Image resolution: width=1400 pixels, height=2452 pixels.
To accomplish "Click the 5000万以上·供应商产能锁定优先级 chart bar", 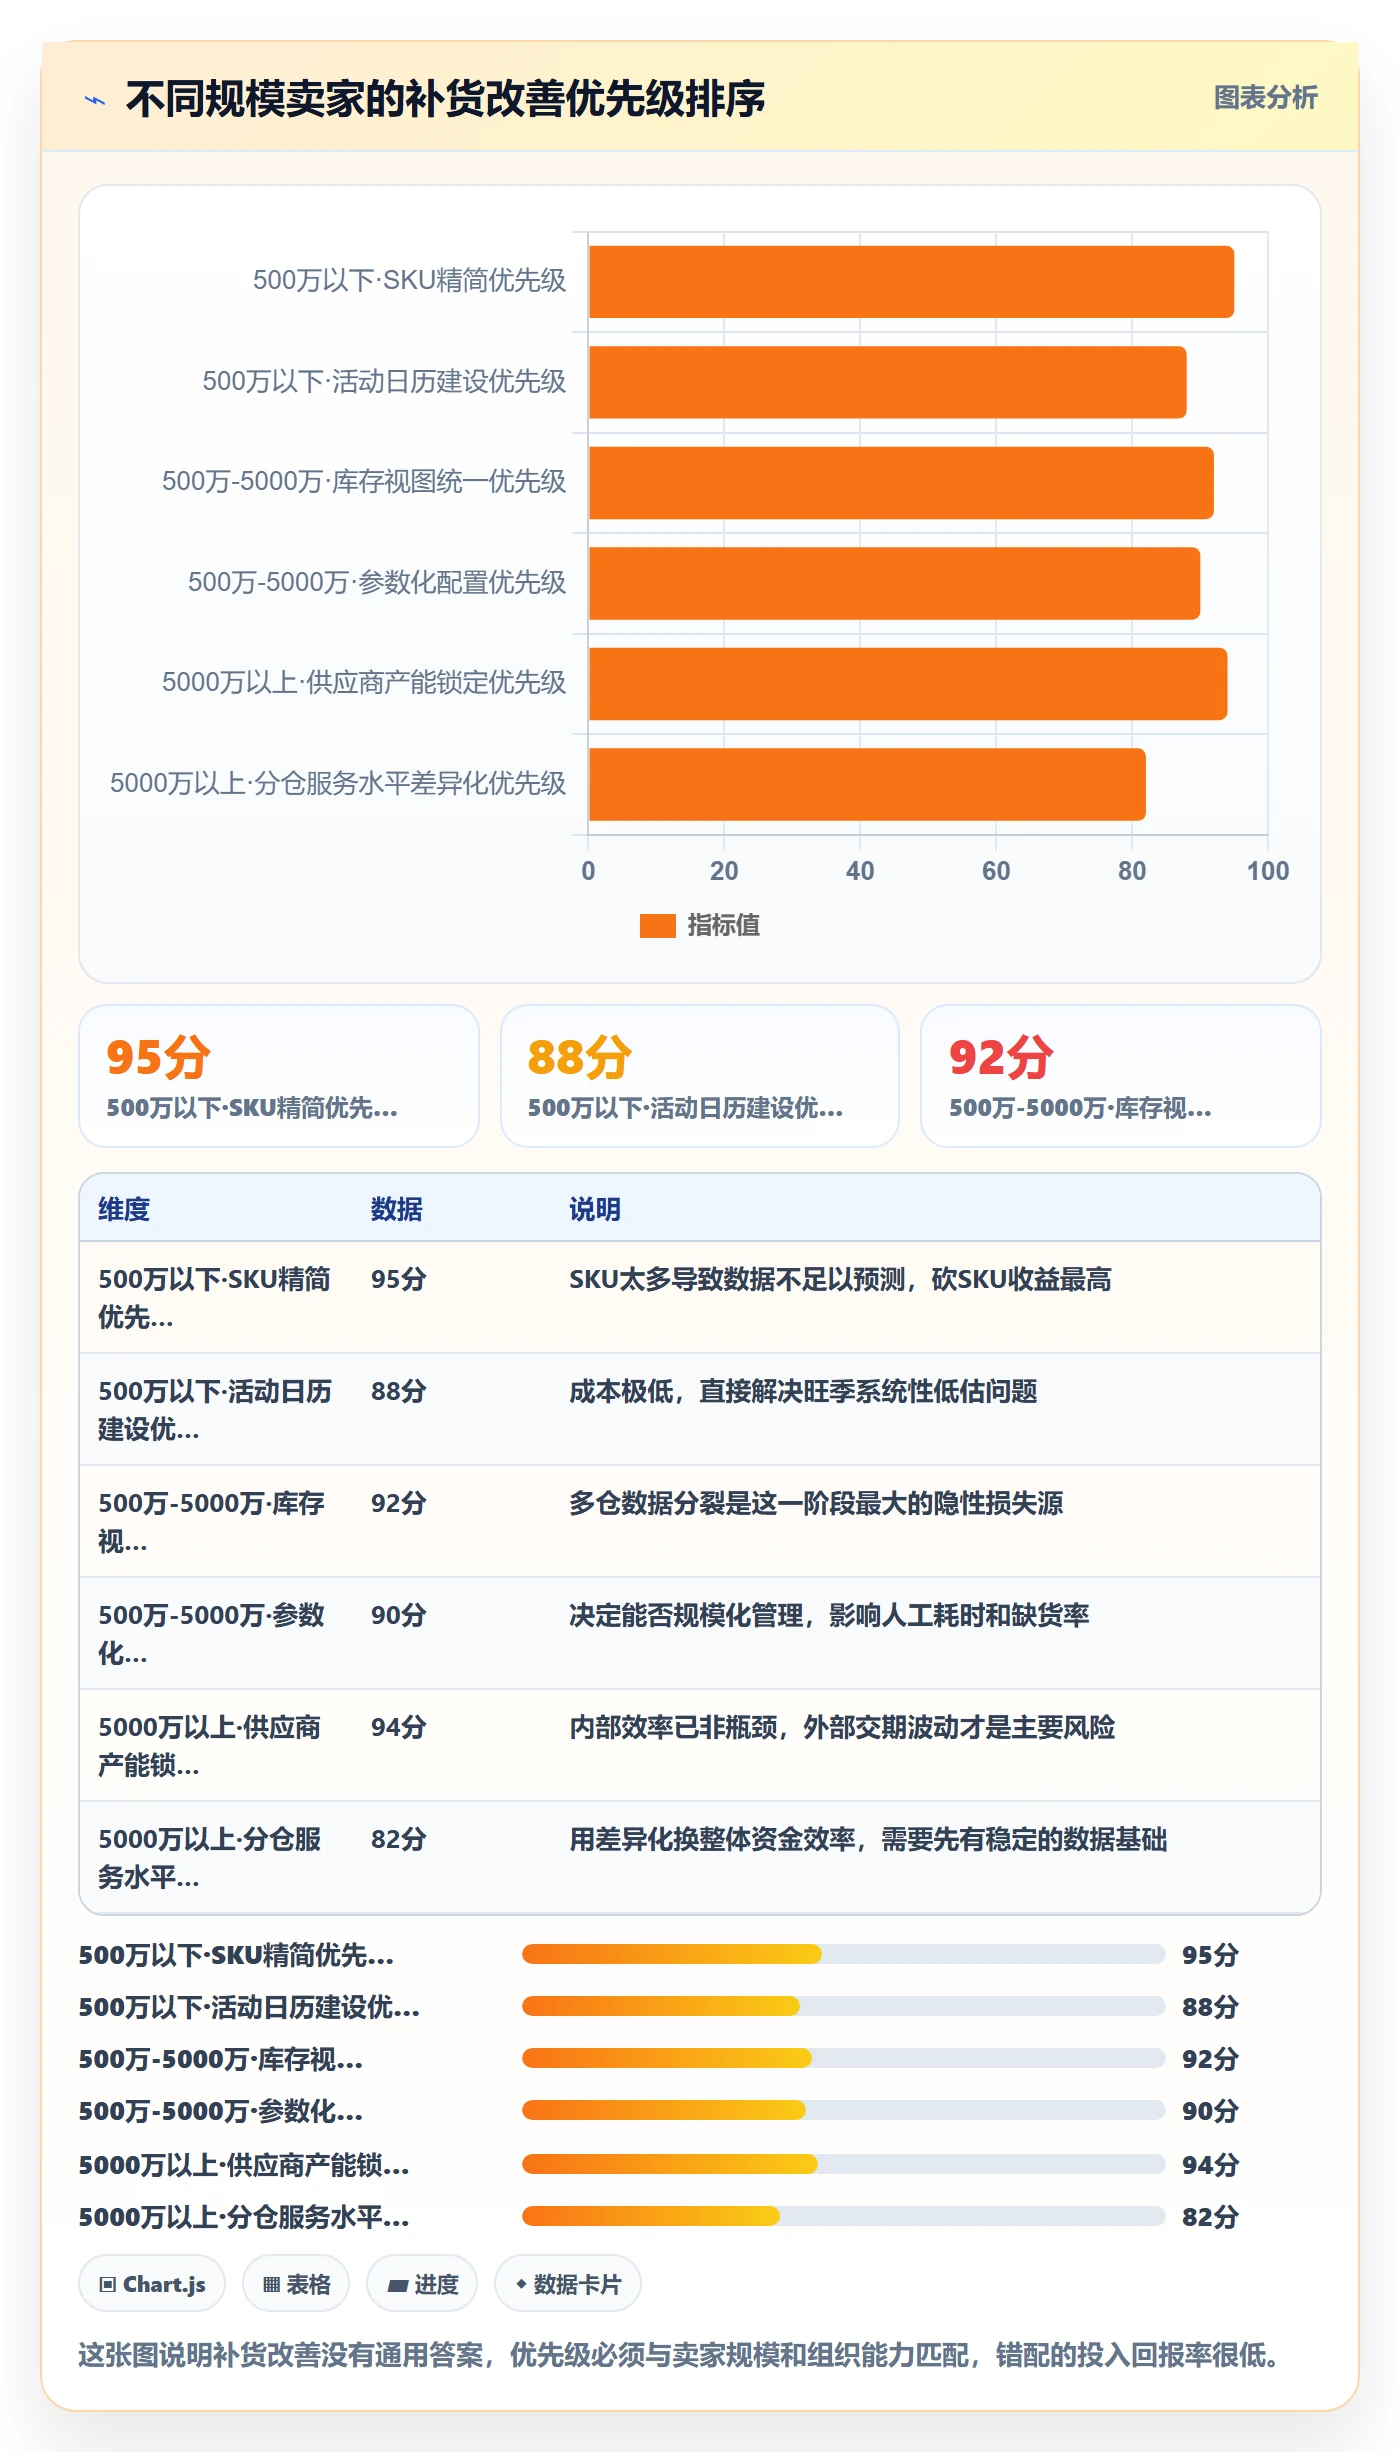I will (908, 684).
